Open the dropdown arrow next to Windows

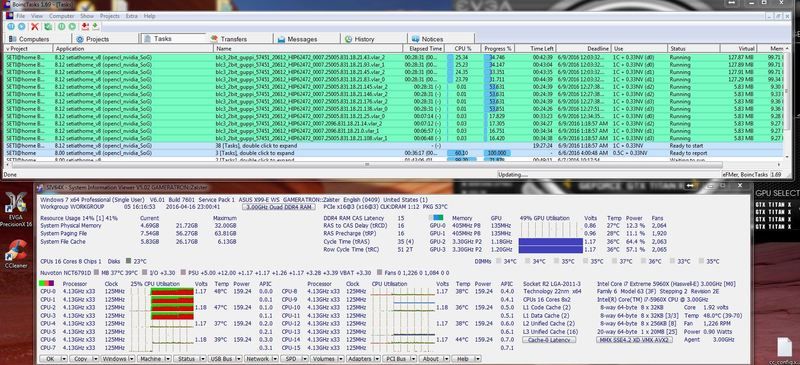pos(132,359)
